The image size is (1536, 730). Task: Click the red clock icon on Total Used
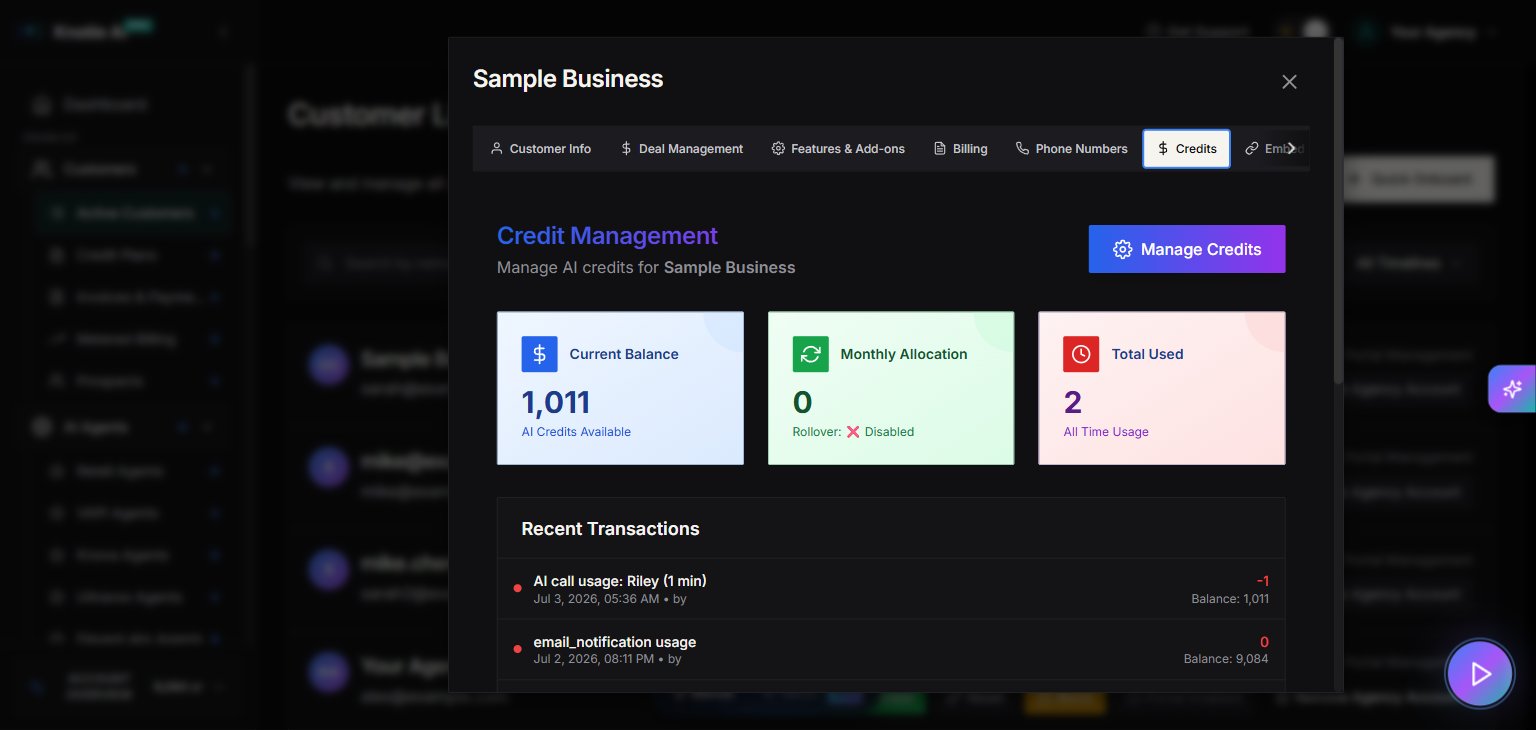1081,354
